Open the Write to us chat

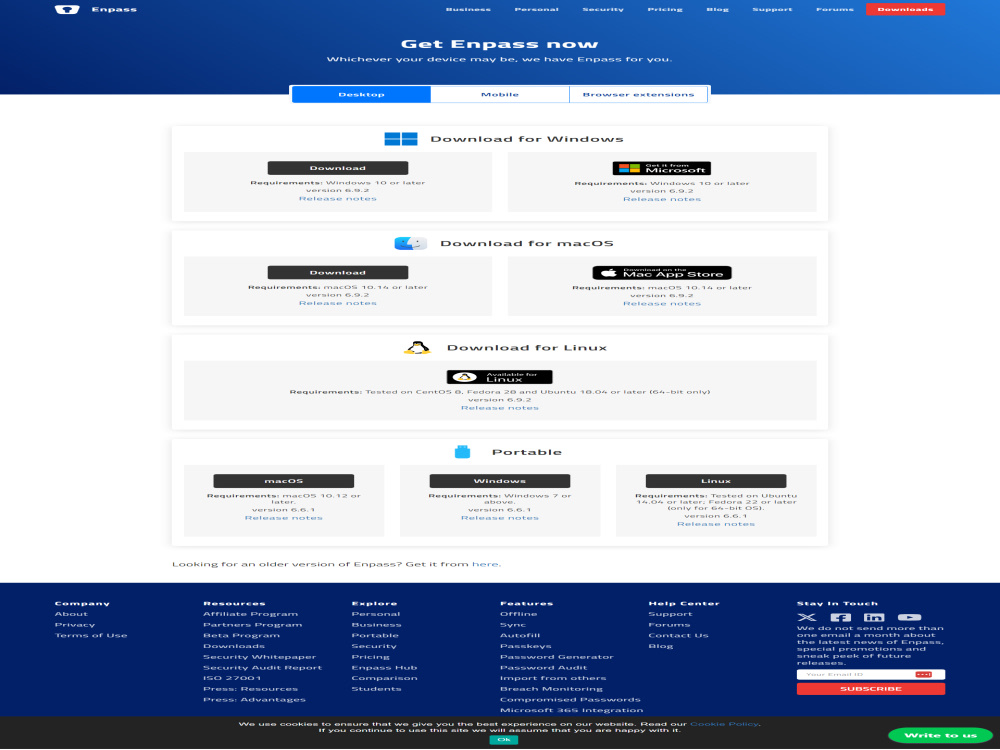point(940,735)
